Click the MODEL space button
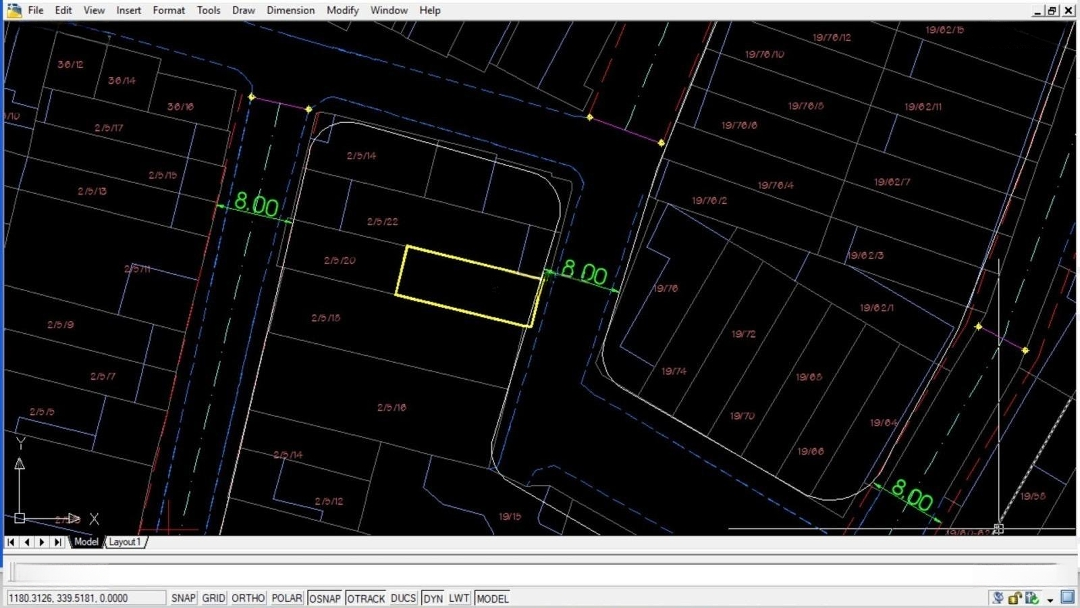This screenshot has height=608, width=1080. click(x=492, y=598)
